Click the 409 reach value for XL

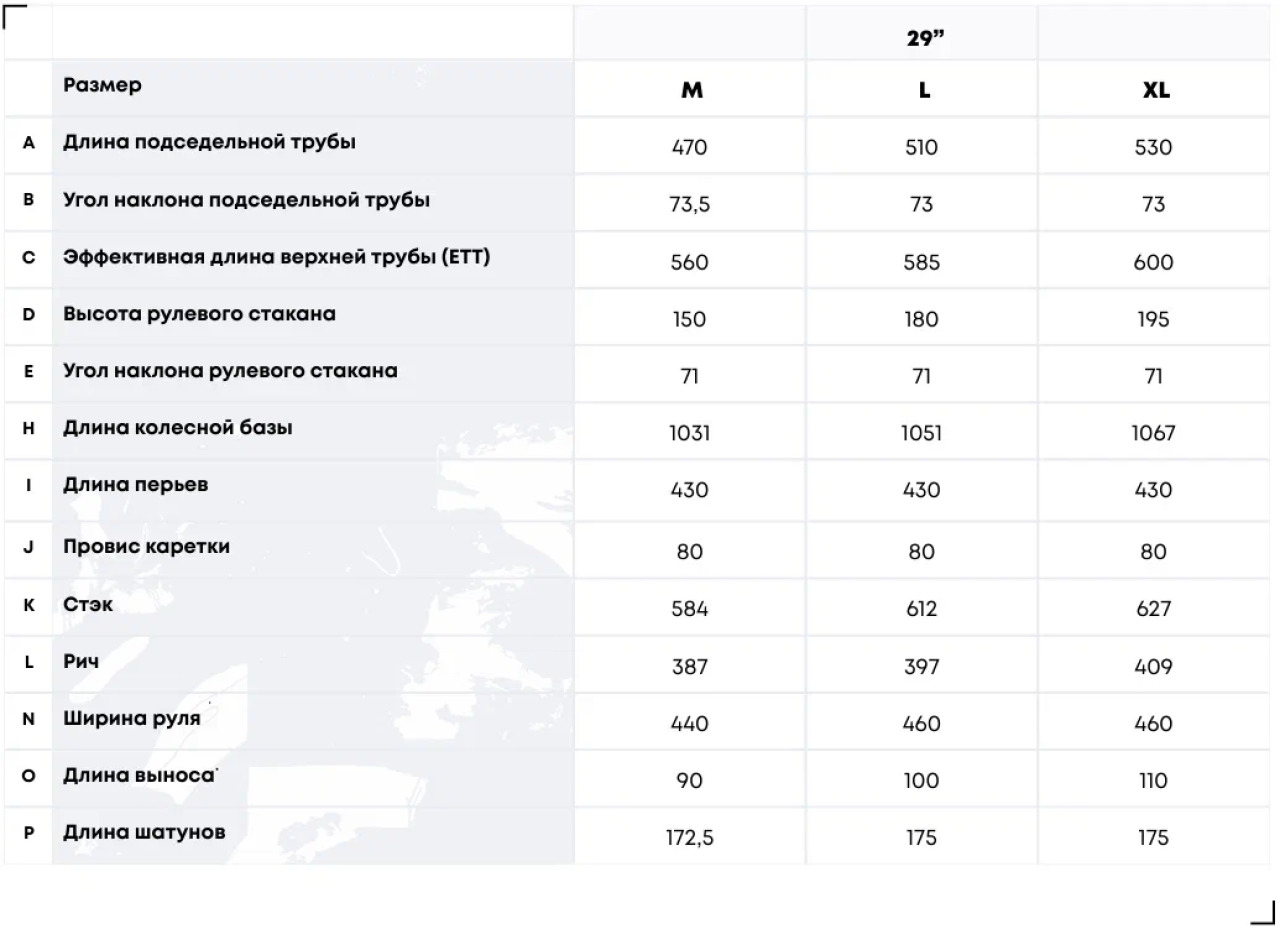coord(1153,666)
